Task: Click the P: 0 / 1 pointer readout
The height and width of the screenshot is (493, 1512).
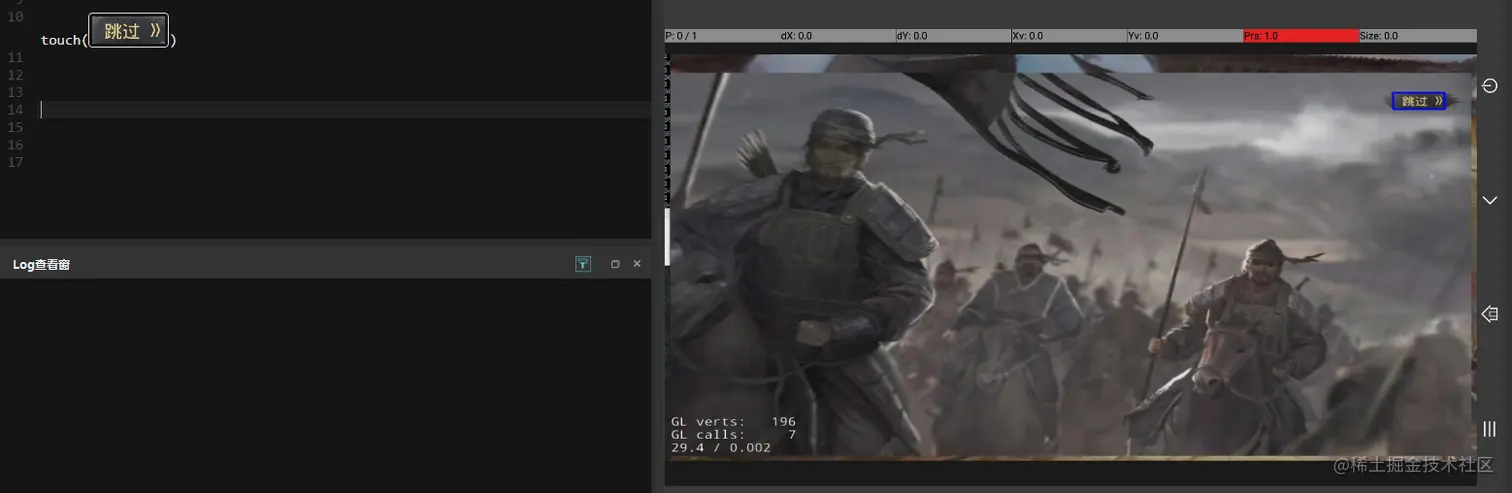Action: (681, 36)
